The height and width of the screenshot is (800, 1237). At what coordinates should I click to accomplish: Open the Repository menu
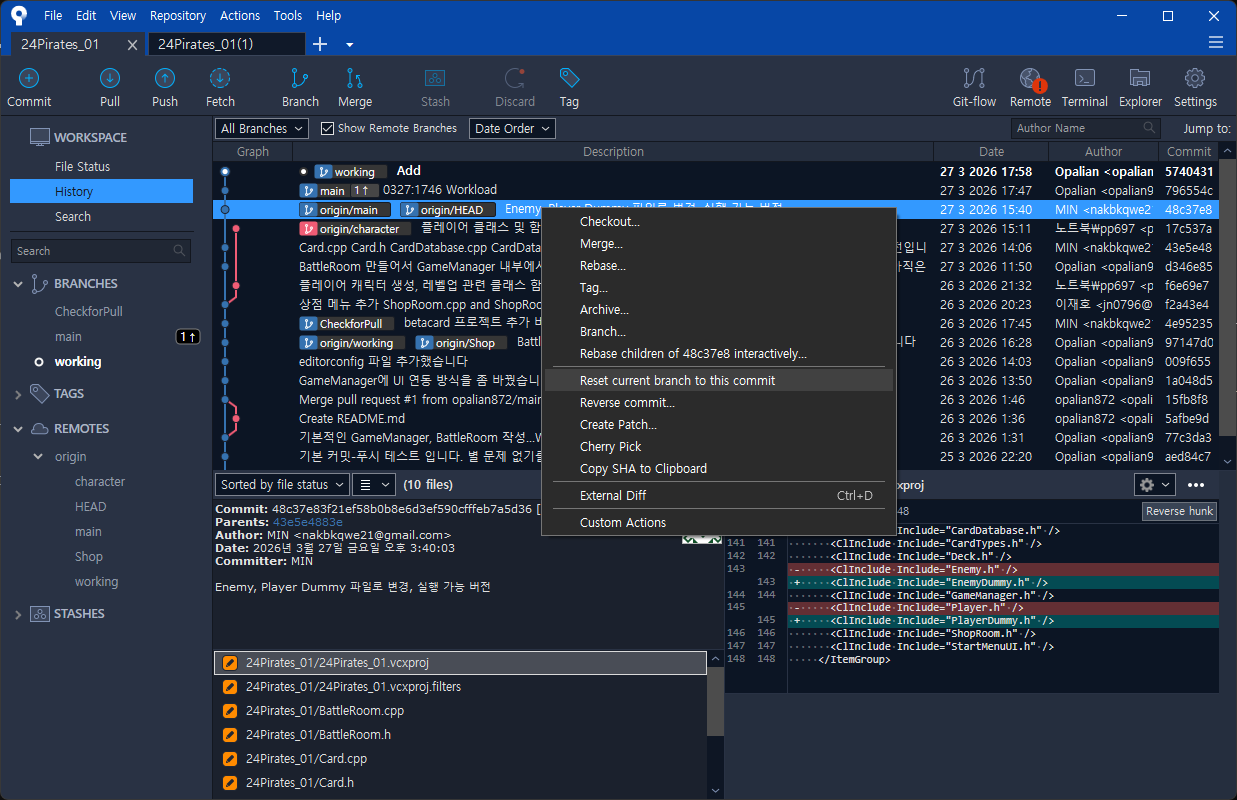178,16
